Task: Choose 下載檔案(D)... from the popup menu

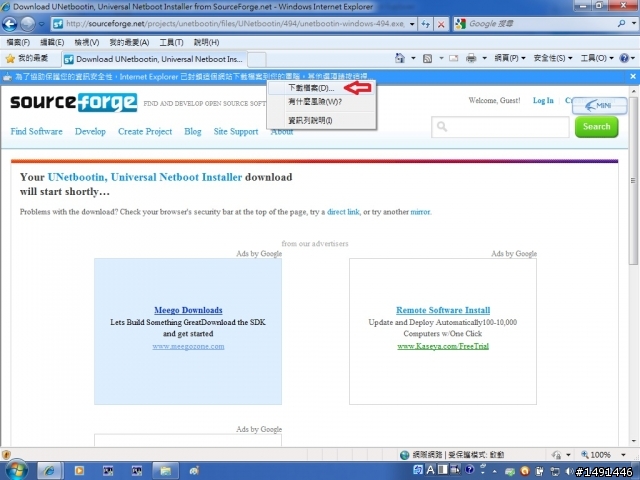Action: (321, 88)
